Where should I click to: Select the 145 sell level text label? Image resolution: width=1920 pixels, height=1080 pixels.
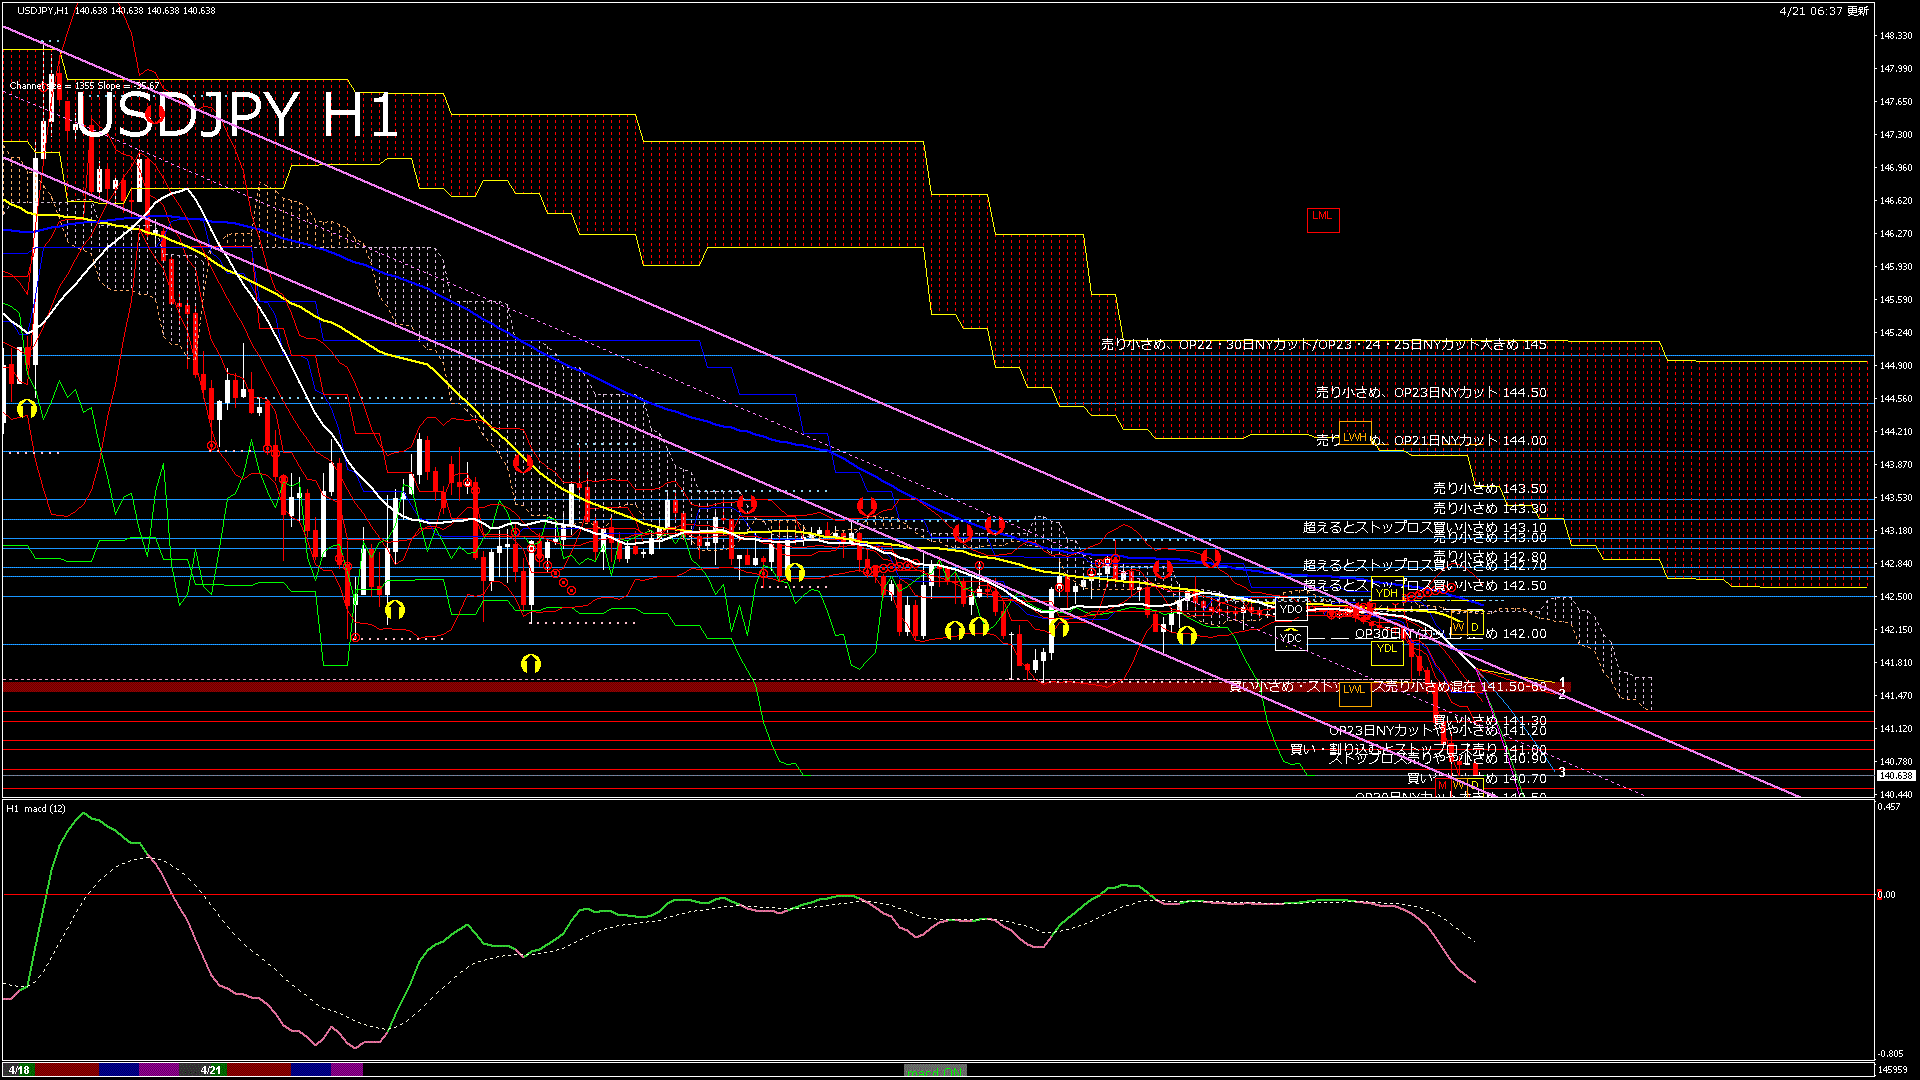(x=1323, y=344)
